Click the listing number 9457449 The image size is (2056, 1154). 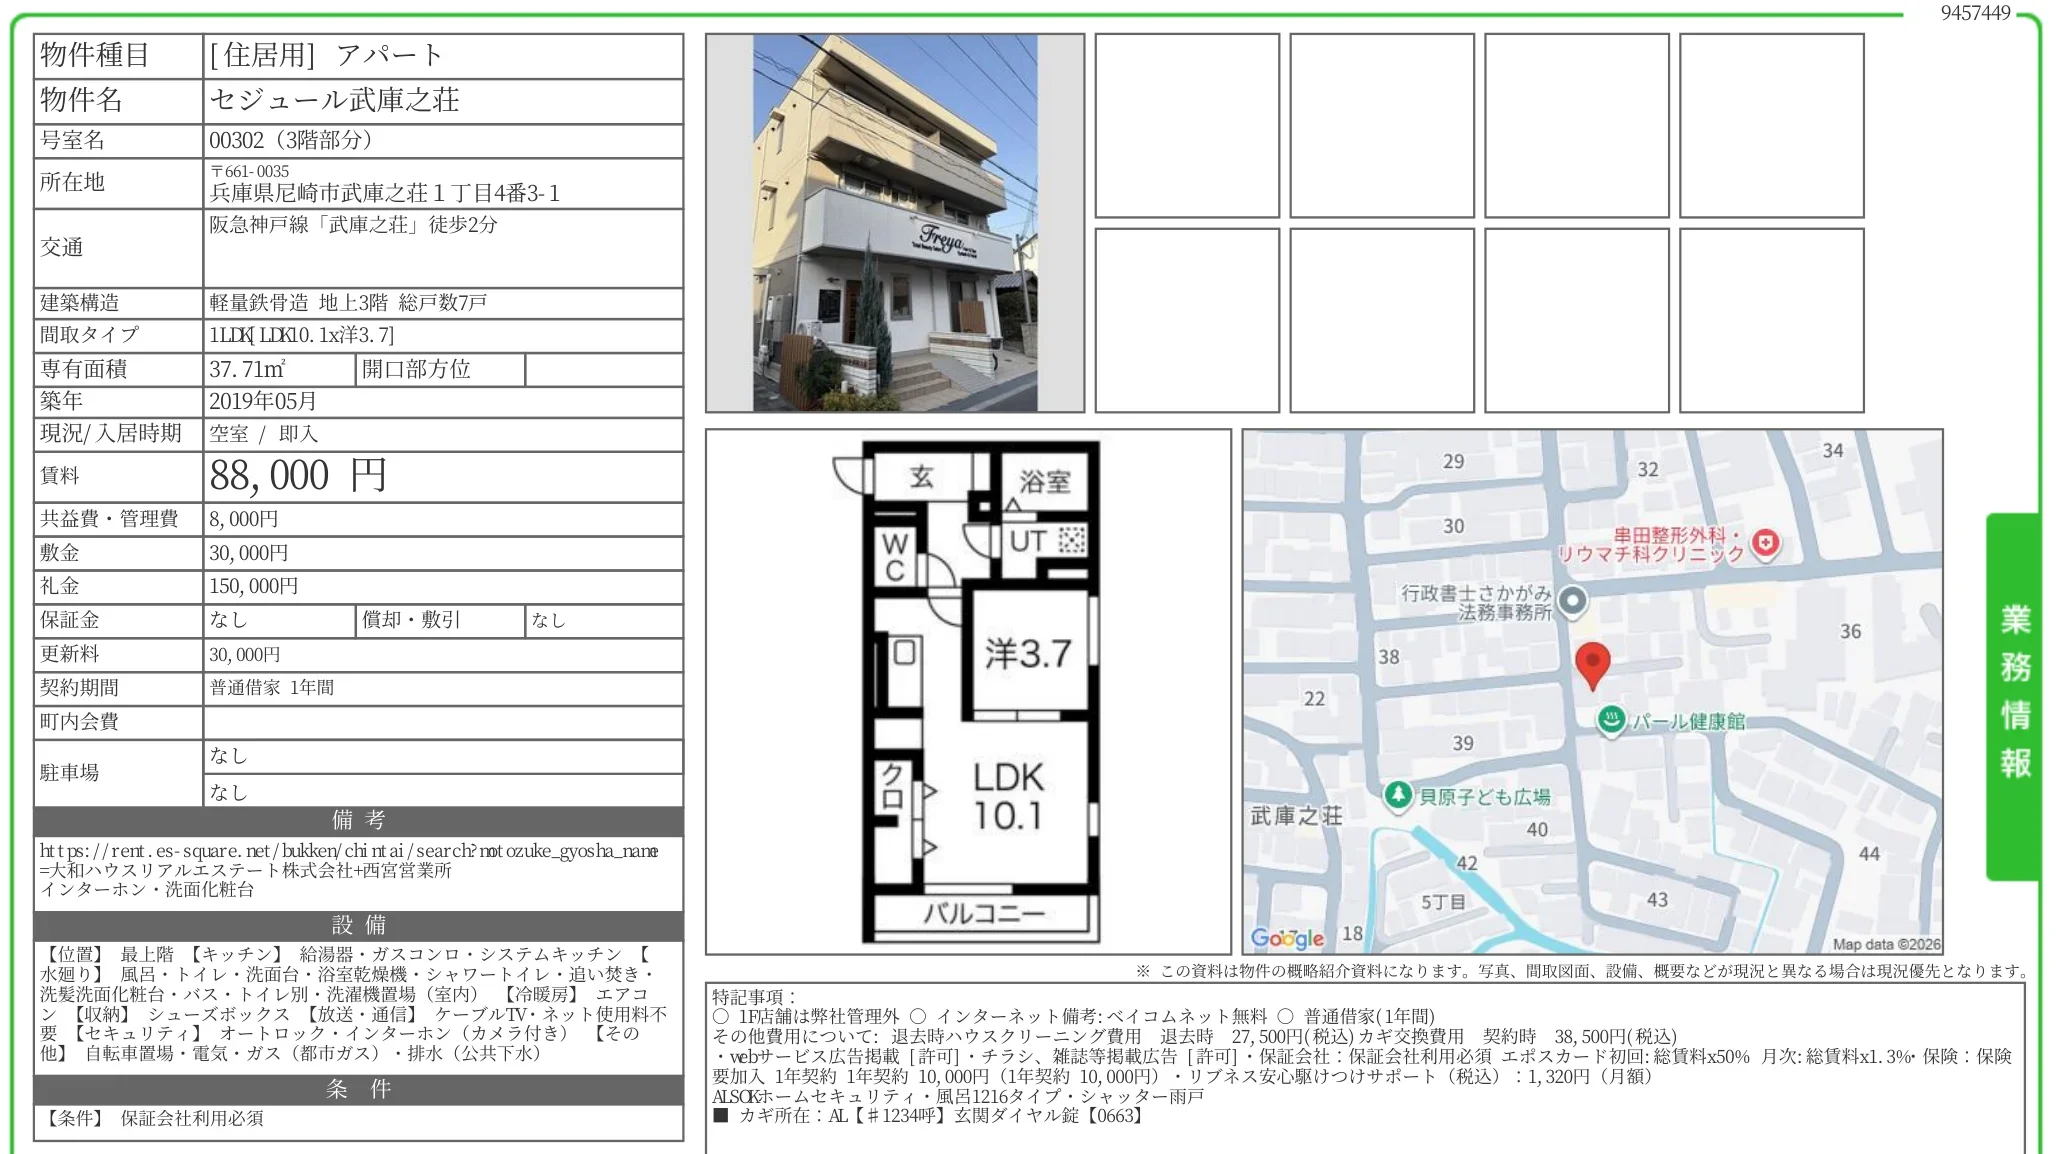[1975, 13]
